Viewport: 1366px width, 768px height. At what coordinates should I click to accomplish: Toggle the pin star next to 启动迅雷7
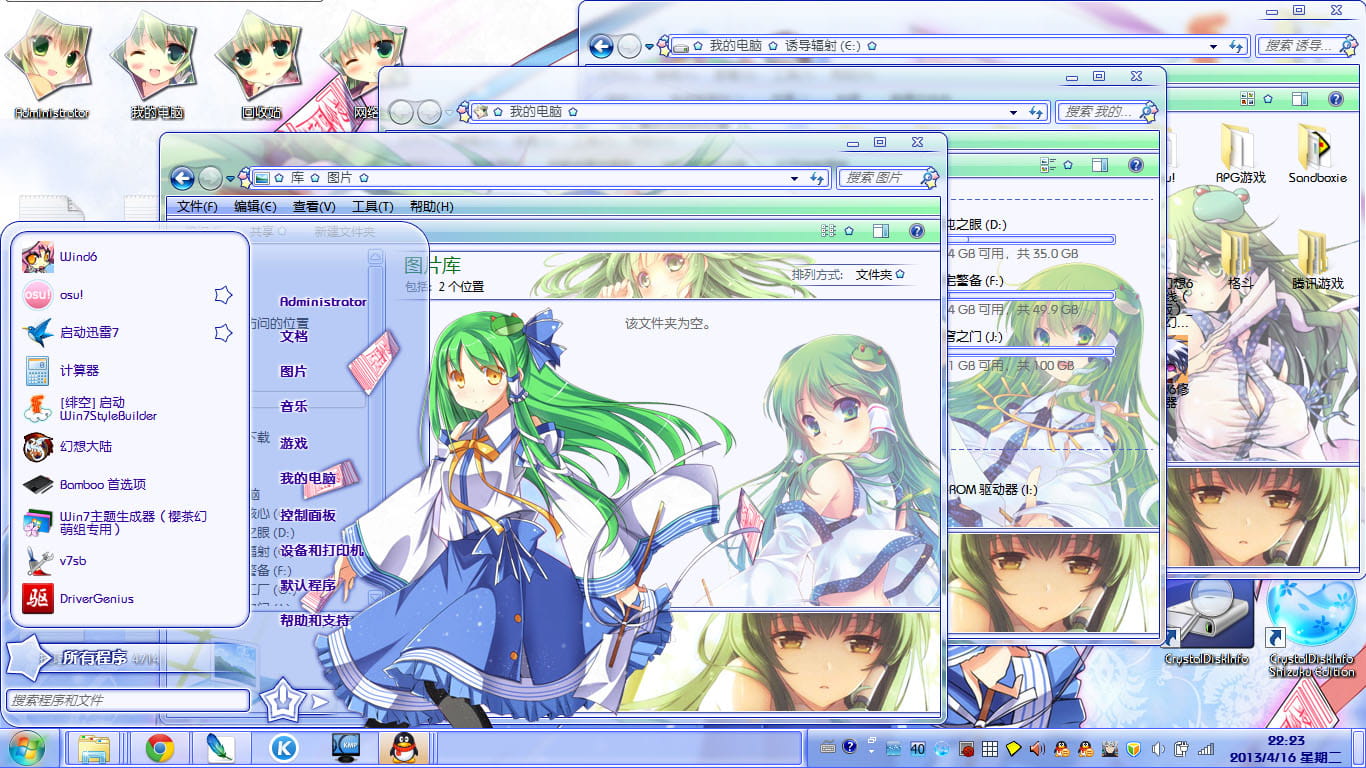(222, 332)
